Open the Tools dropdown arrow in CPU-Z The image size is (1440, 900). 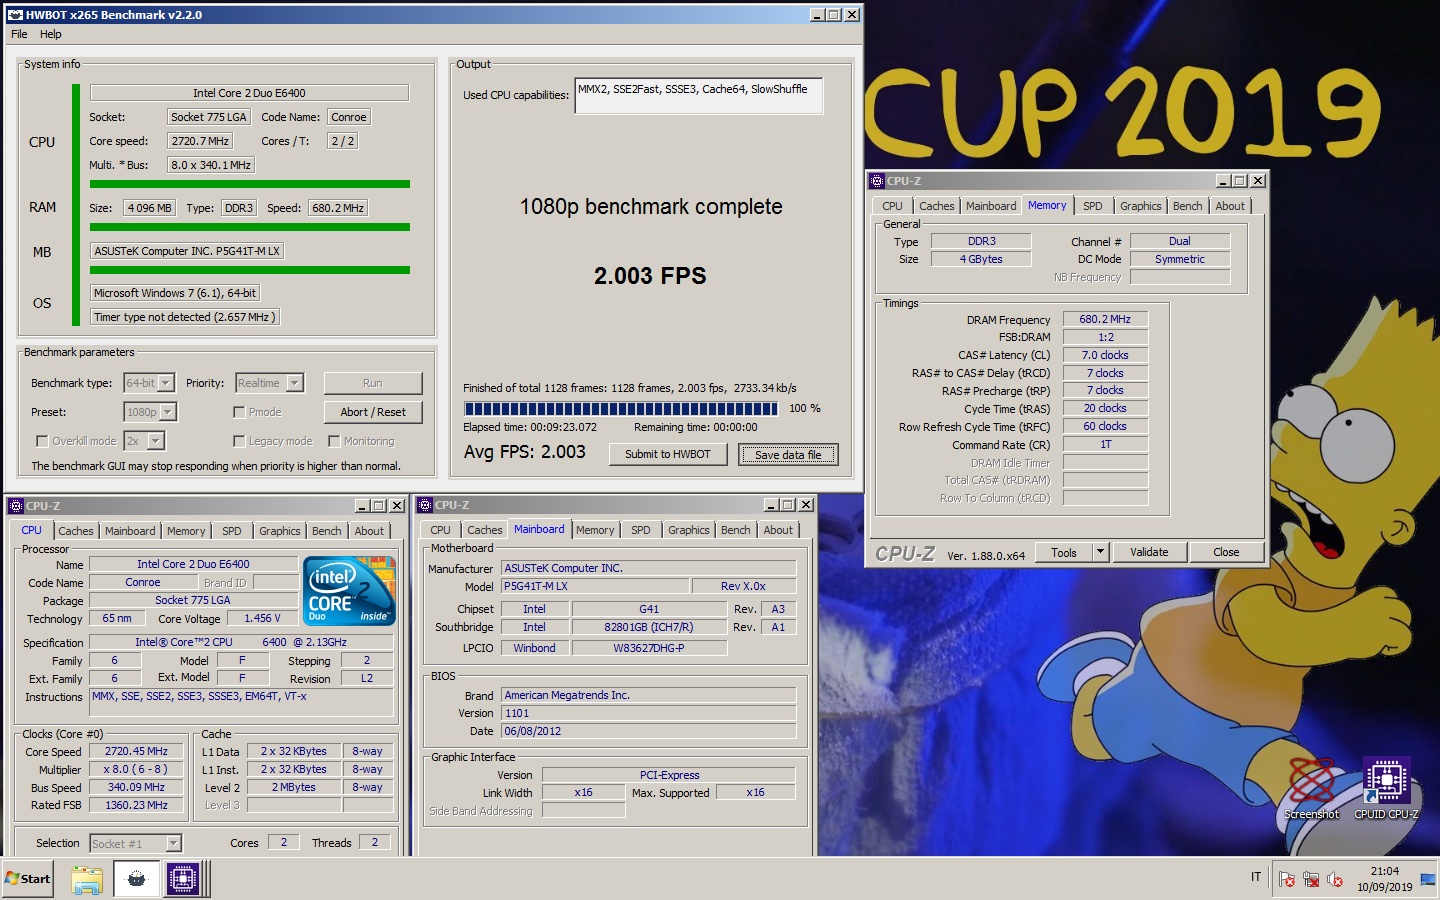click(1100, 552)
